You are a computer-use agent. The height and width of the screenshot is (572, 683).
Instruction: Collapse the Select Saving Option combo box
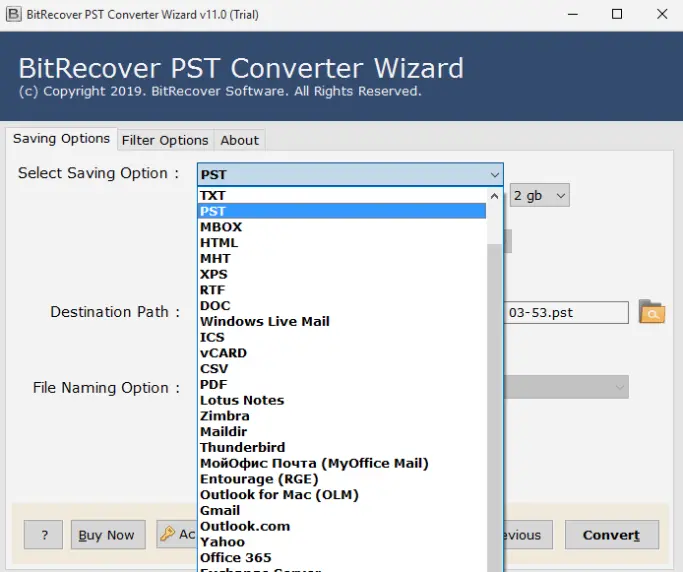click(494, 175)
